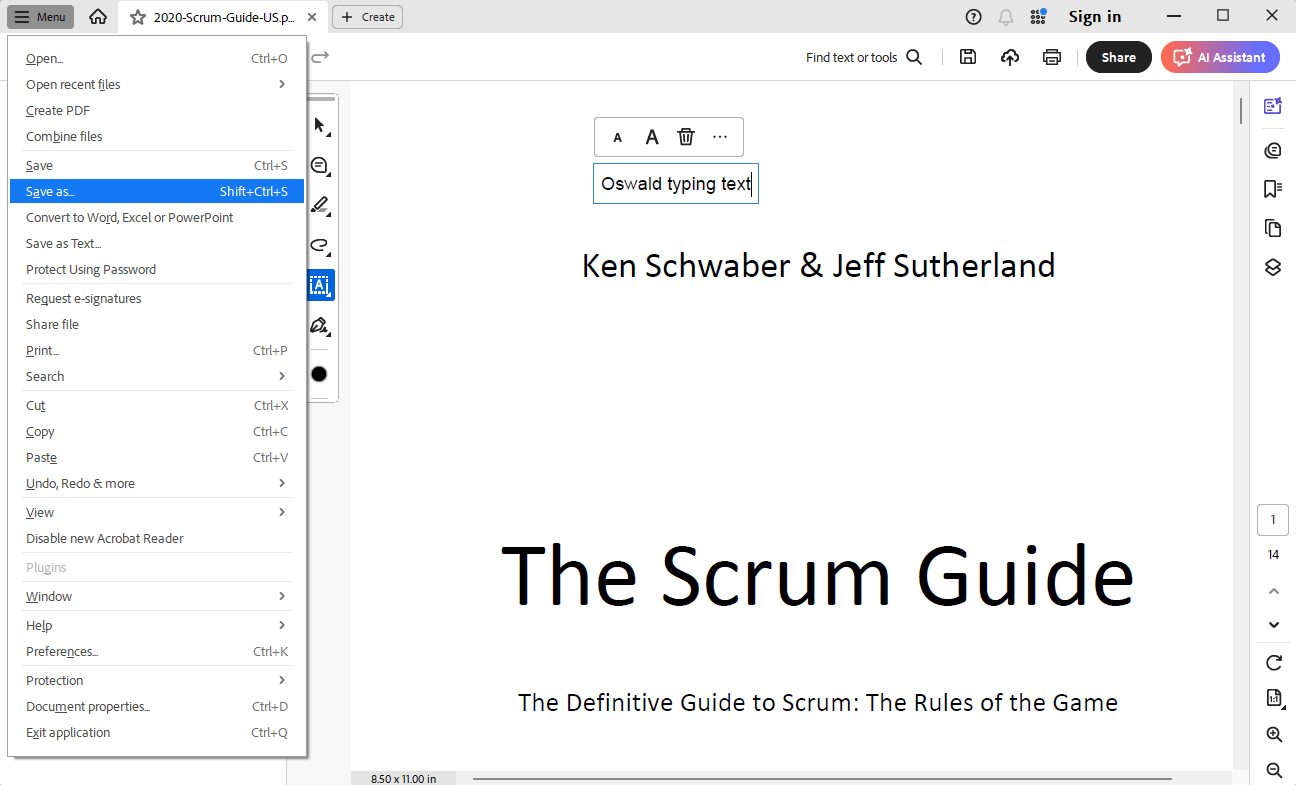The image size is (1296, 785).
Task: Choose Save as Text... menu item
Action: tap(157, 244)
